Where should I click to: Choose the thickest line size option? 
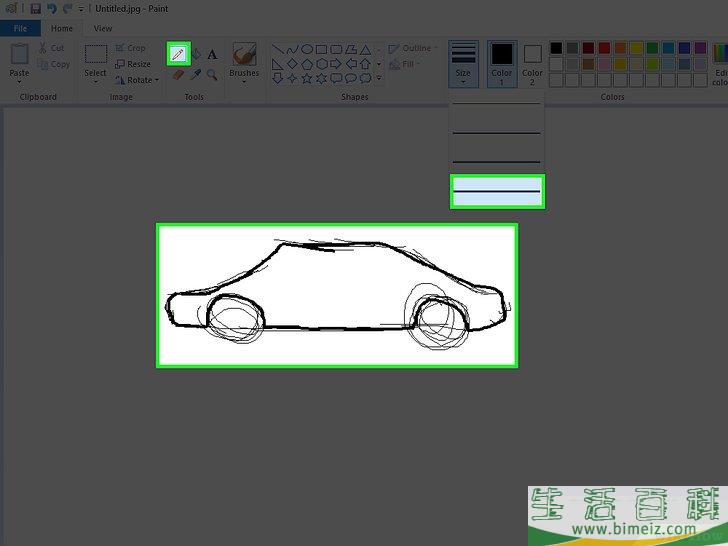(496, 191)
